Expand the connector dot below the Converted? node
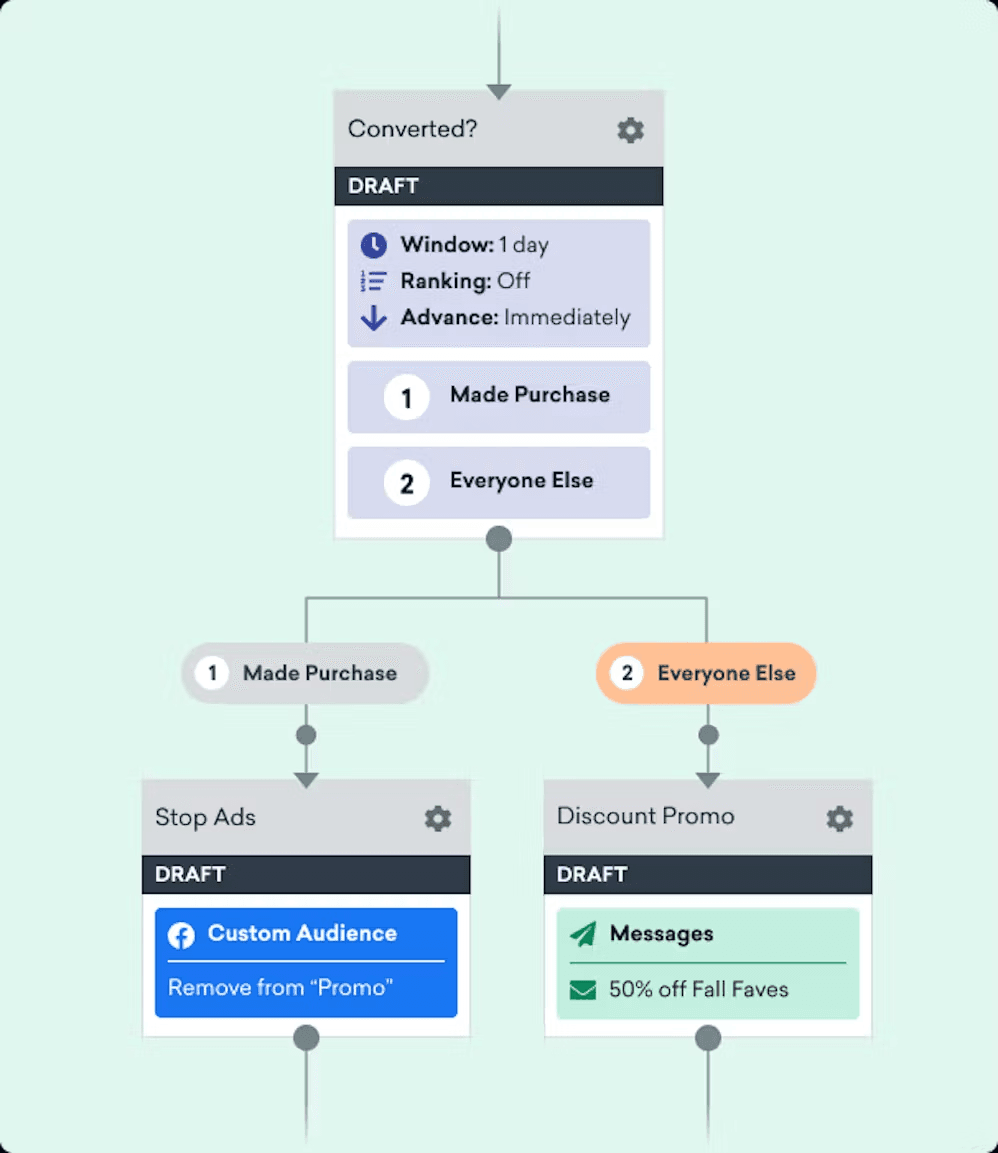This screenshot has height=1153, width=998. 498,538
